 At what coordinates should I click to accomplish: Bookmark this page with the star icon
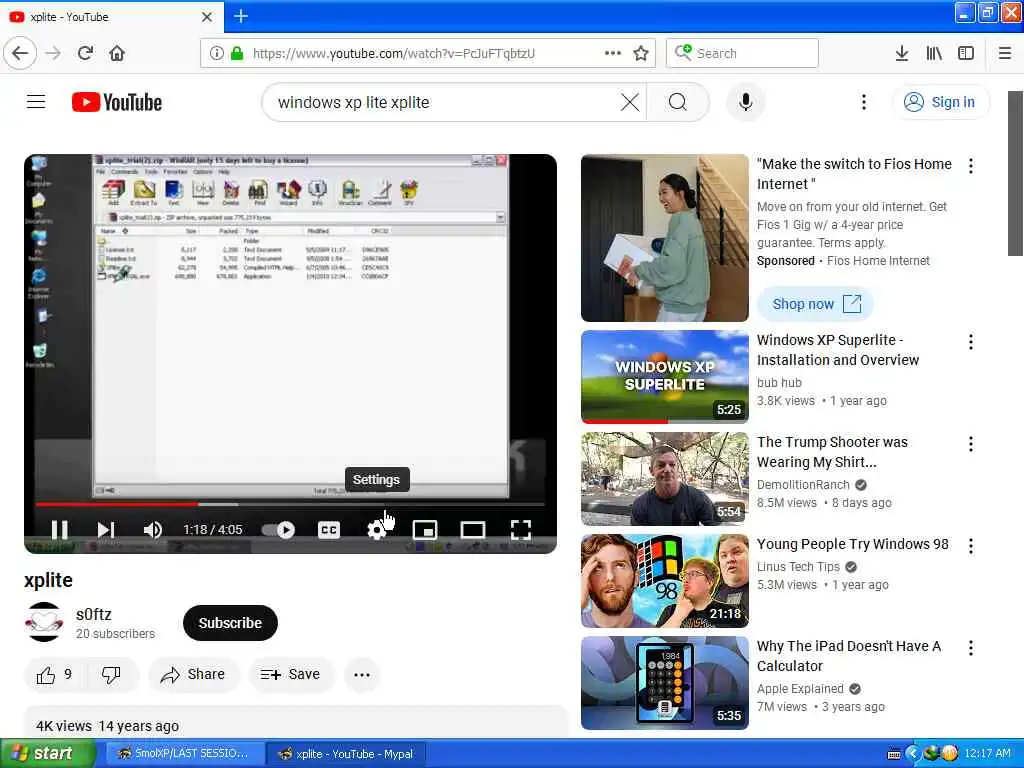pos(641,53)
